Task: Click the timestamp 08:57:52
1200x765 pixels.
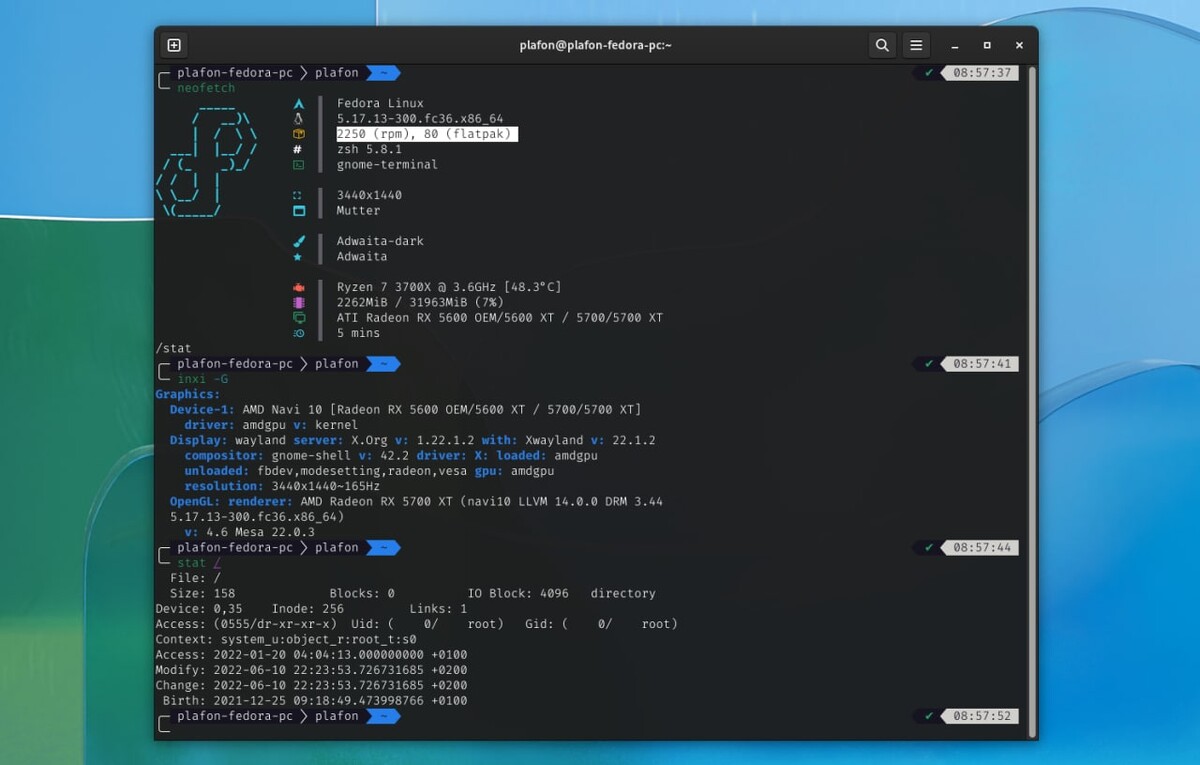Action: pos(983,716)
